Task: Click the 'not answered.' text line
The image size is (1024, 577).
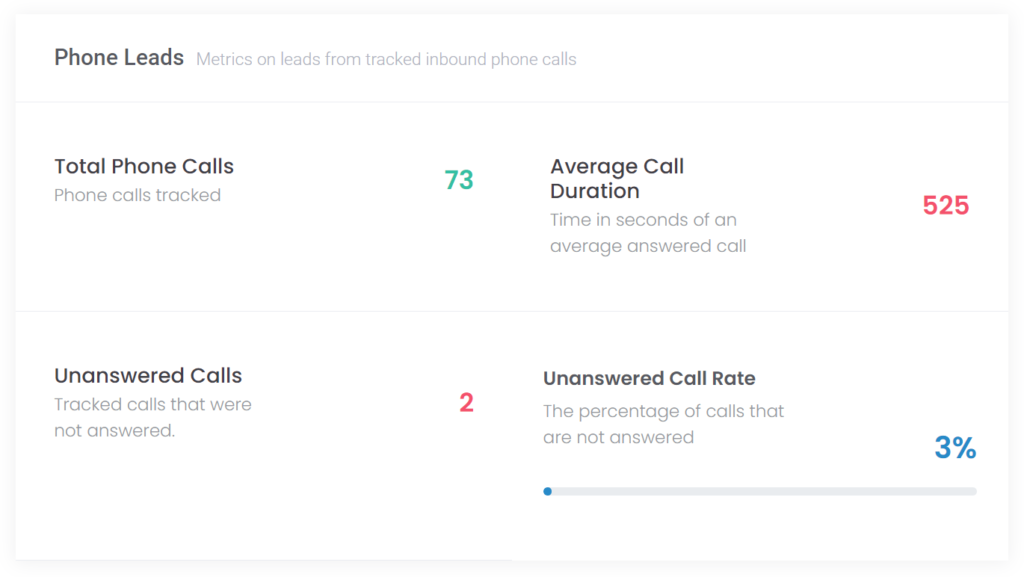Action: [x=114, y=431]
